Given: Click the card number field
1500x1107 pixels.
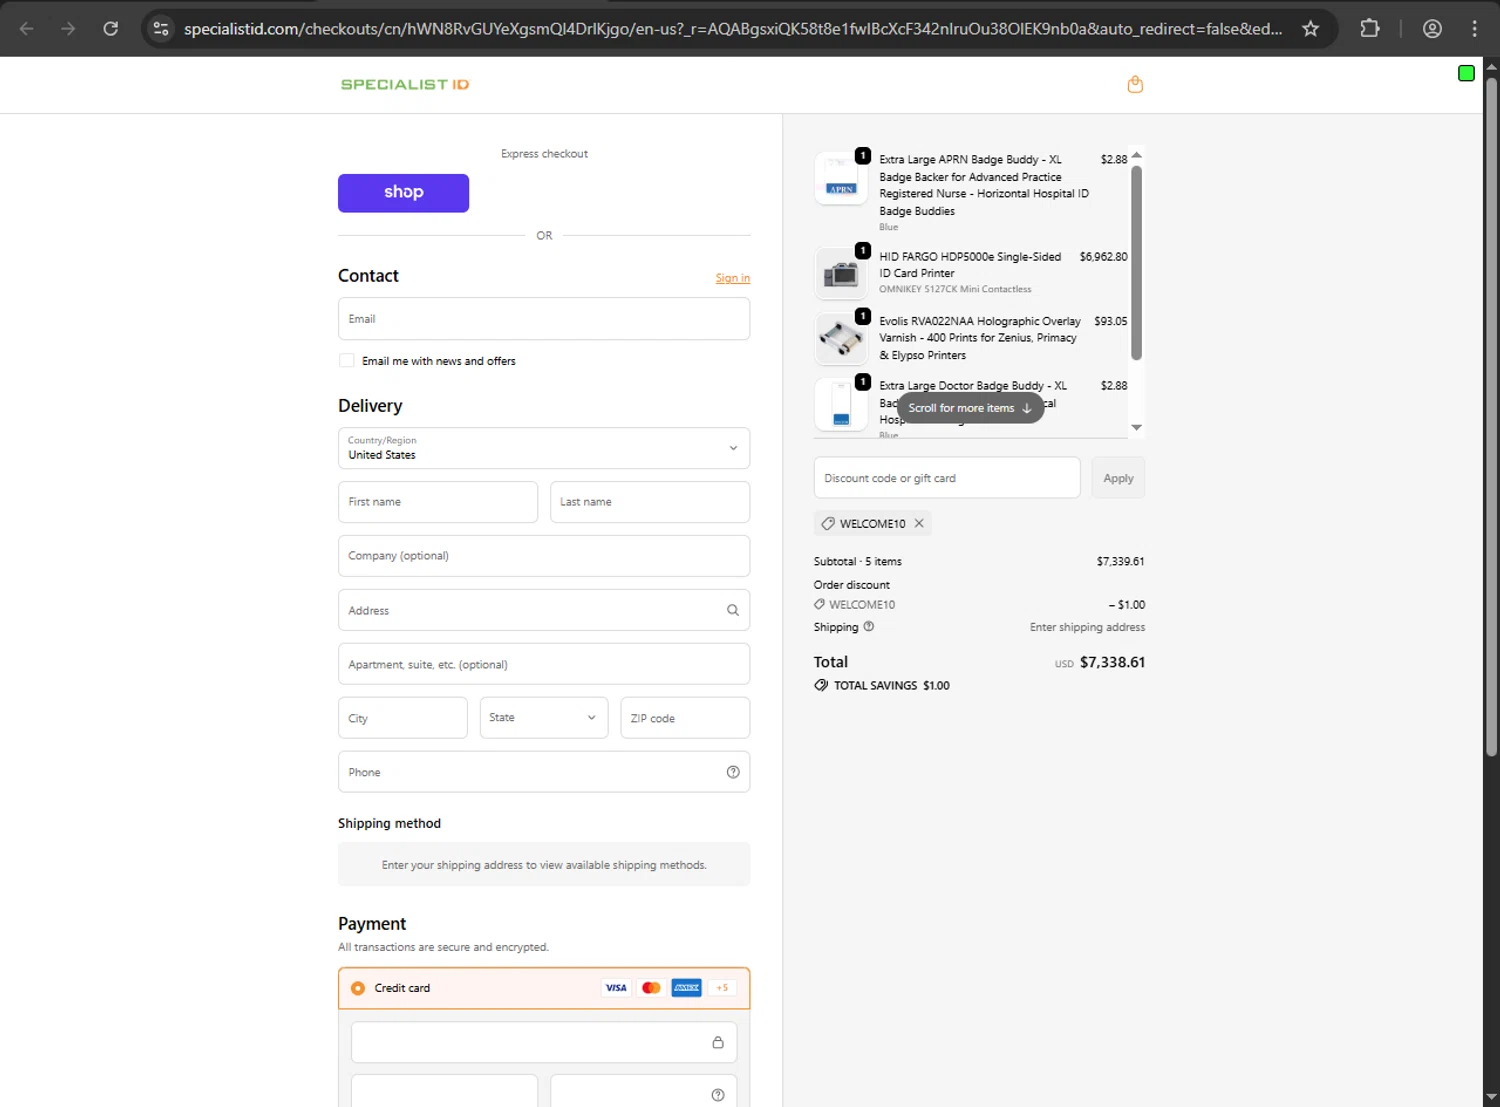Looking at the screenshot, I should click(544, 1042).
